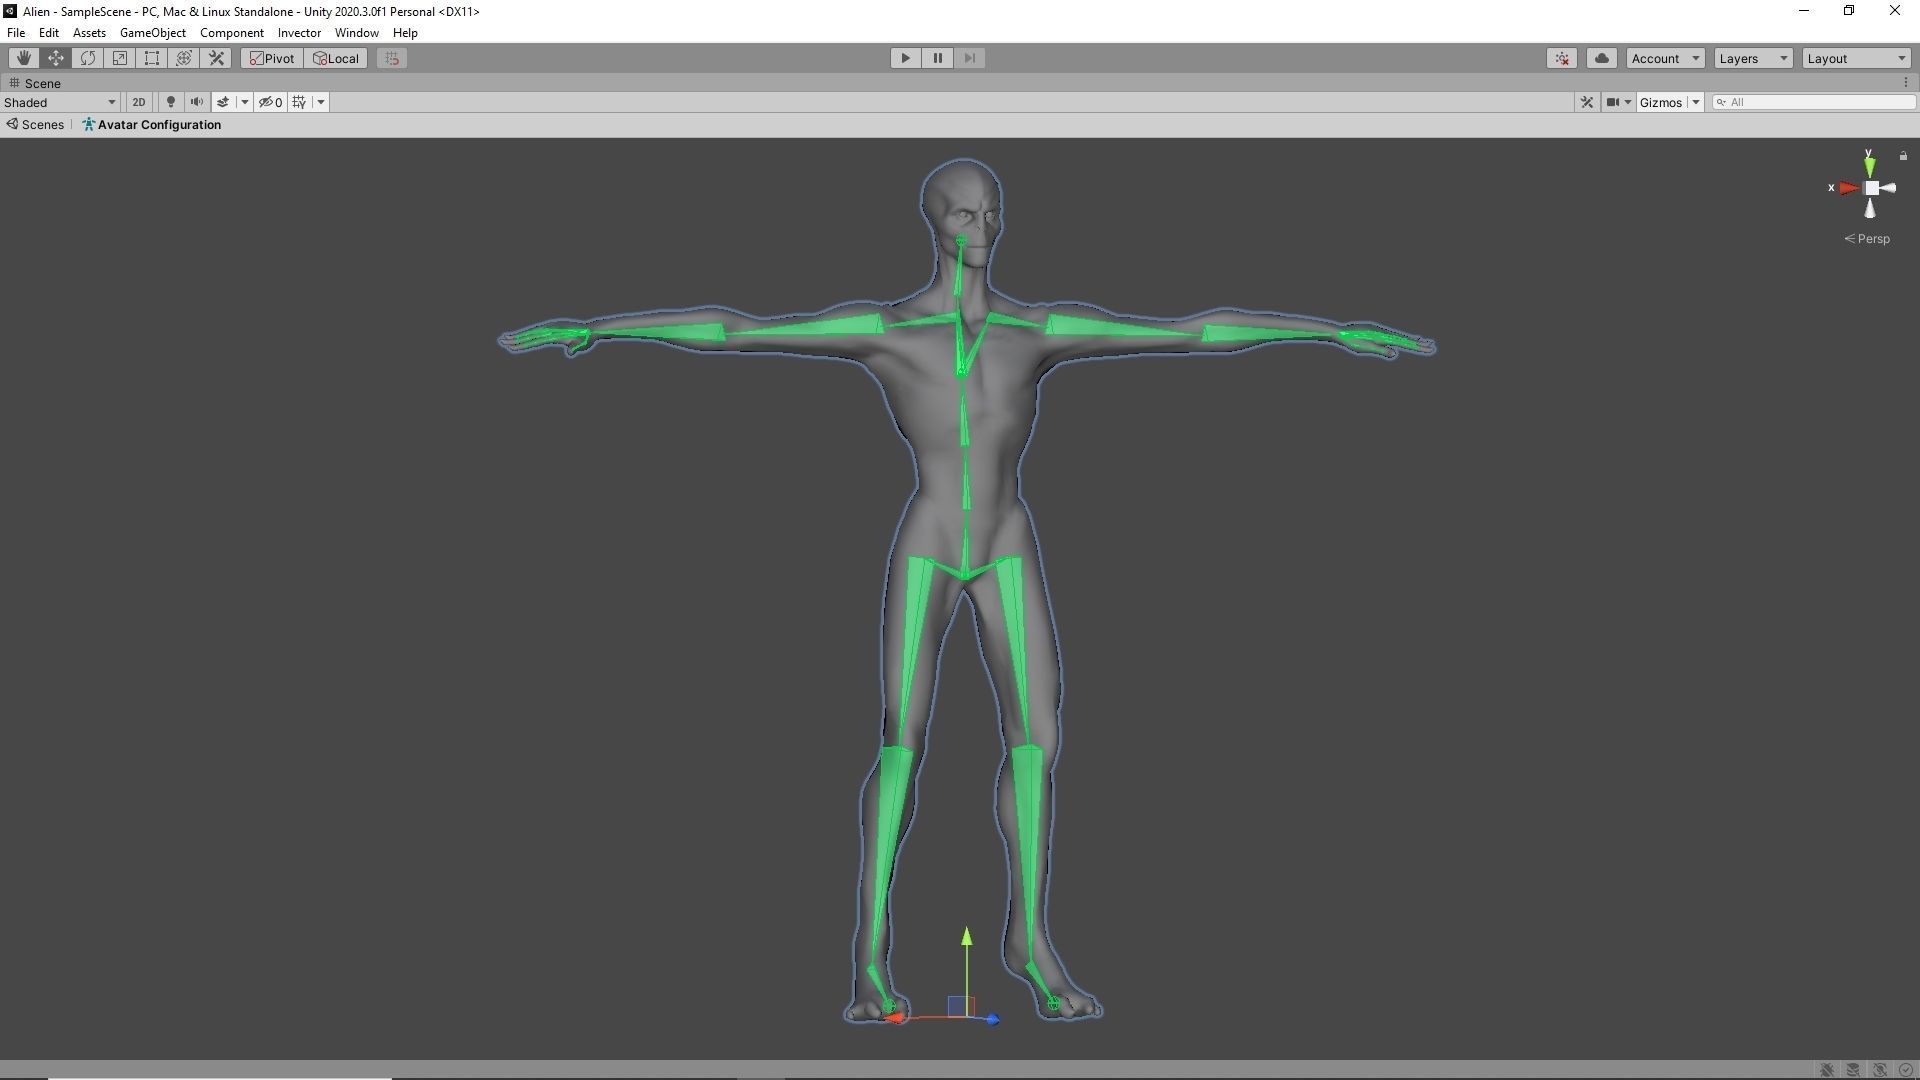Screen dimensions: 1920x1080
Task: Click the scene search field
Action: 1818,102
